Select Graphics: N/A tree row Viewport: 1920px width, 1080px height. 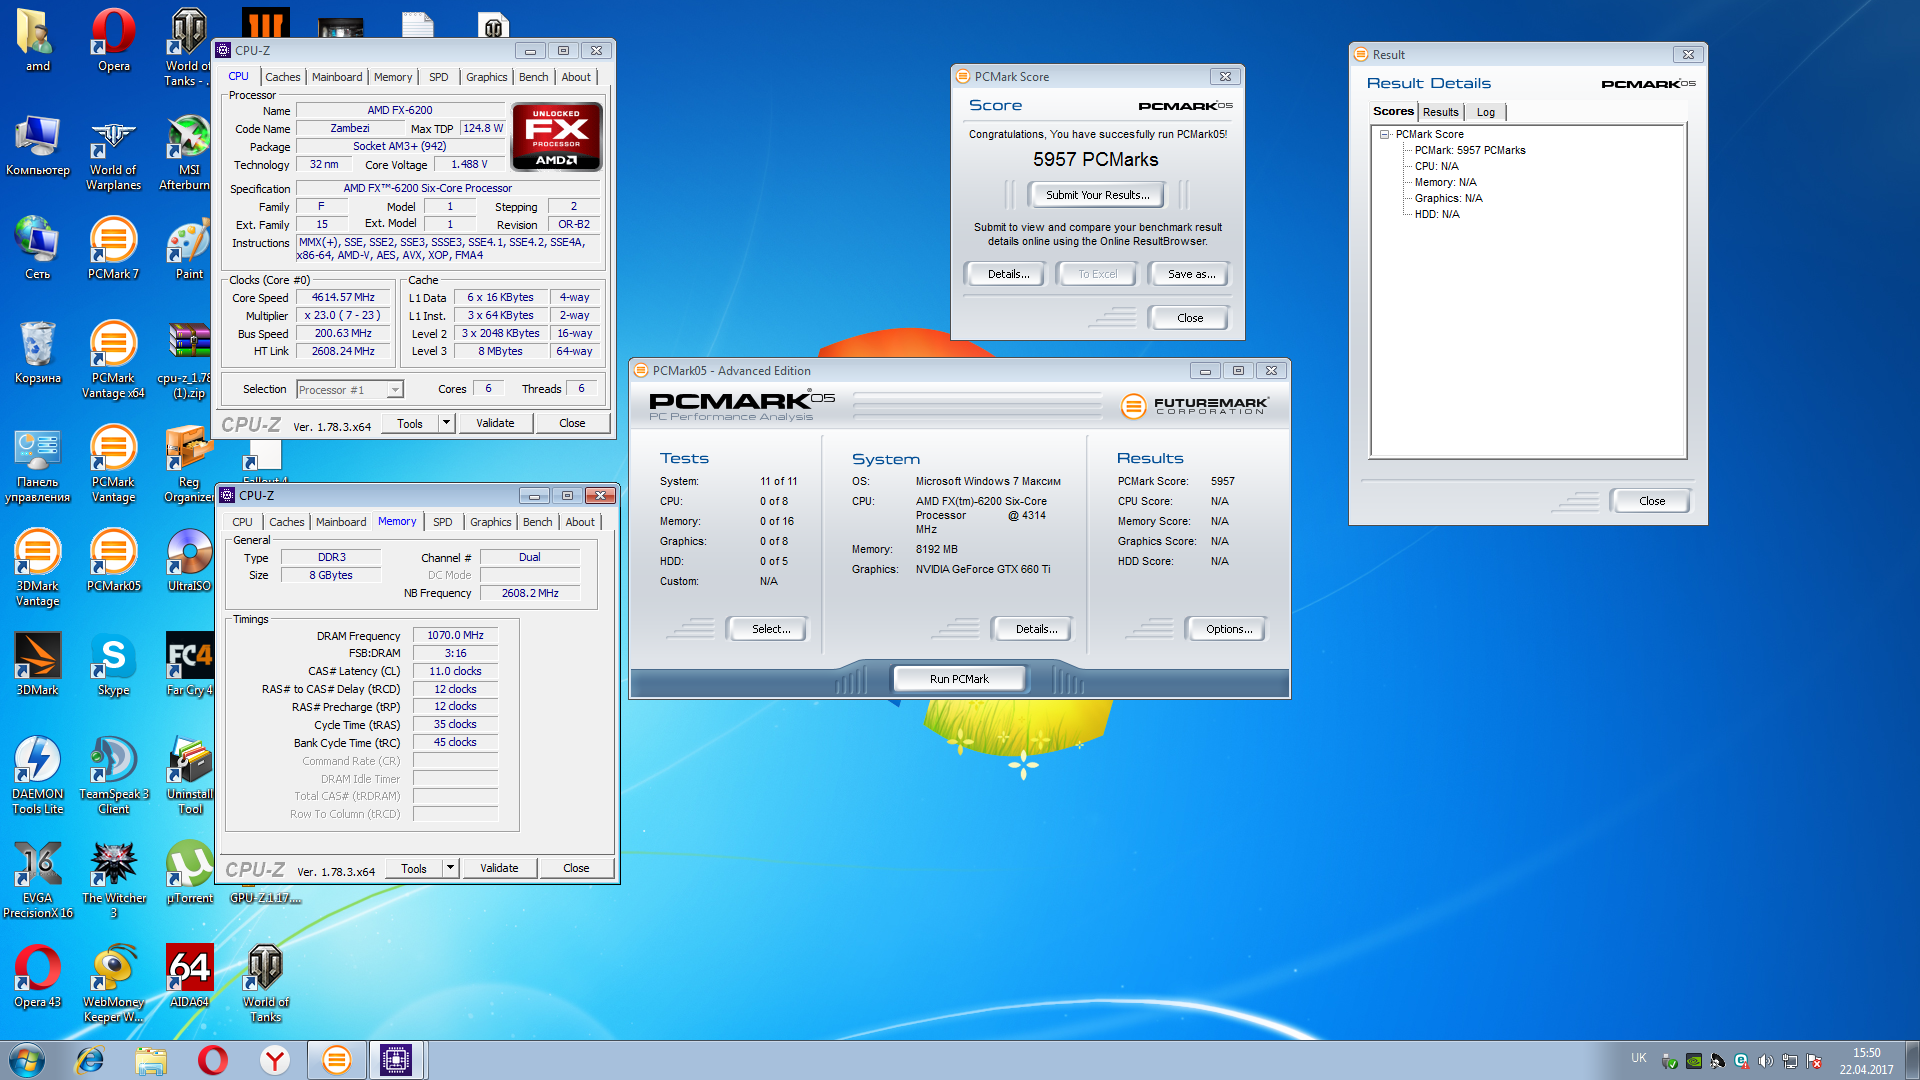pyautogui.click(x=1448, y=198)
